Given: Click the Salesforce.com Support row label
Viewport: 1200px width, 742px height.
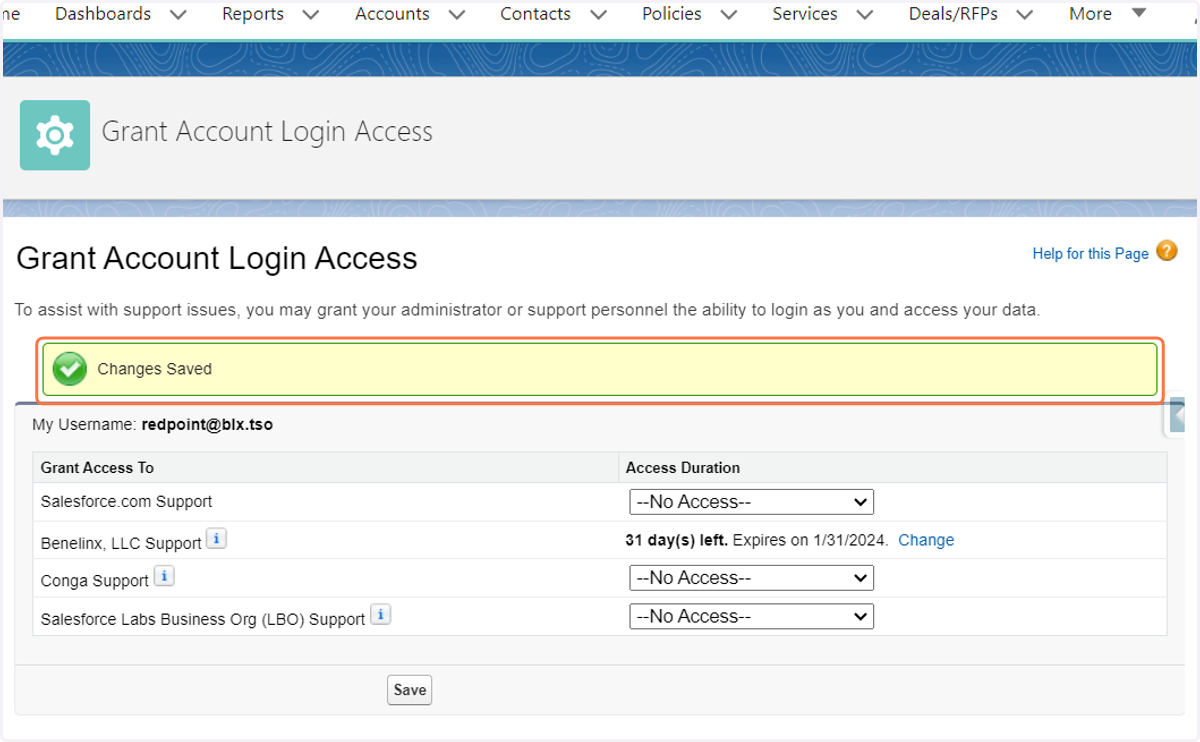Looking at the screenshot, I should (x=126, y=502).
